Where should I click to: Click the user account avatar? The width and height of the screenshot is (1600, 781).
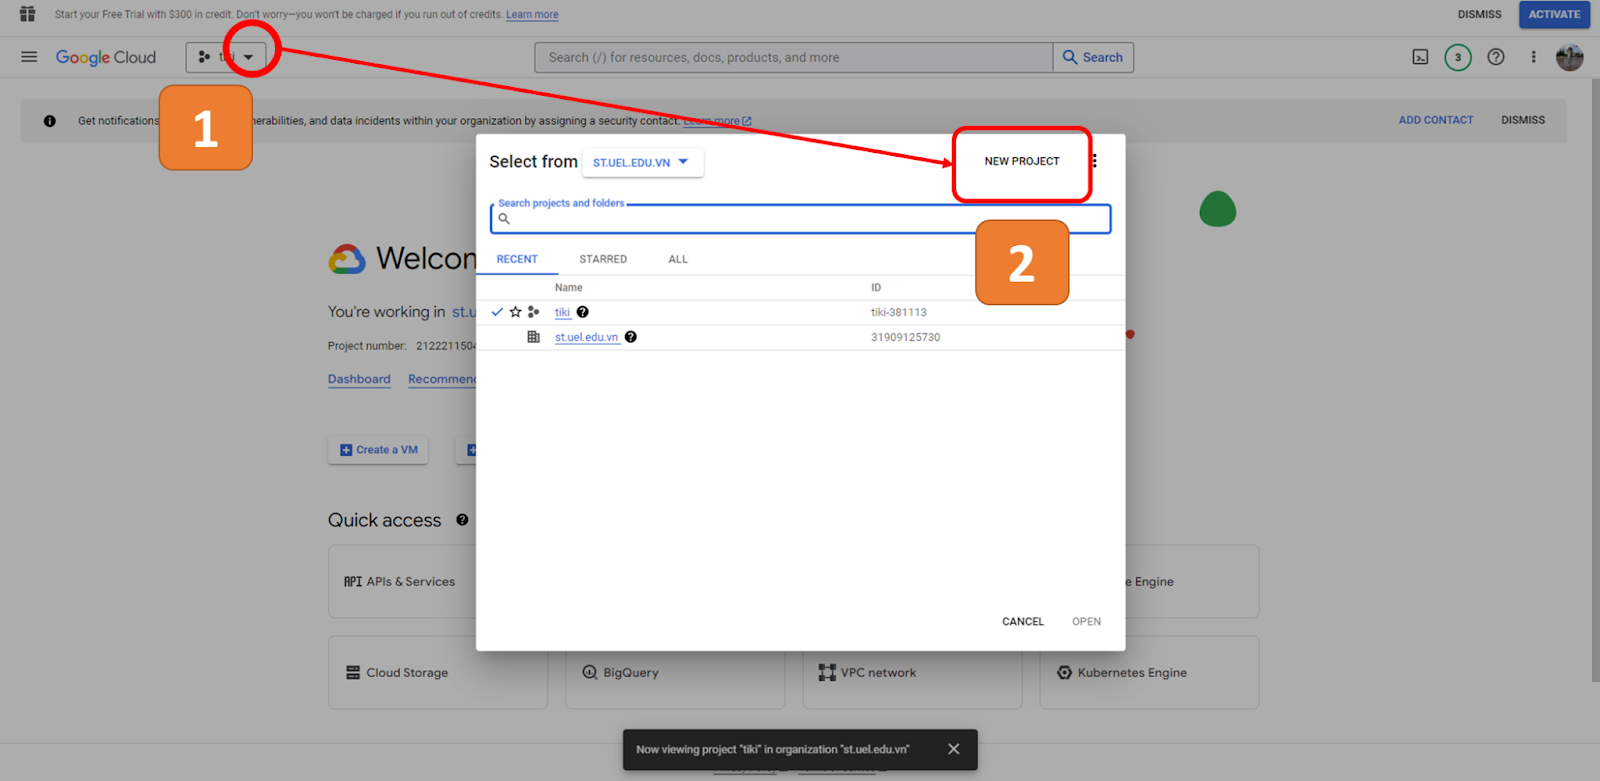tap(1569, 57)
